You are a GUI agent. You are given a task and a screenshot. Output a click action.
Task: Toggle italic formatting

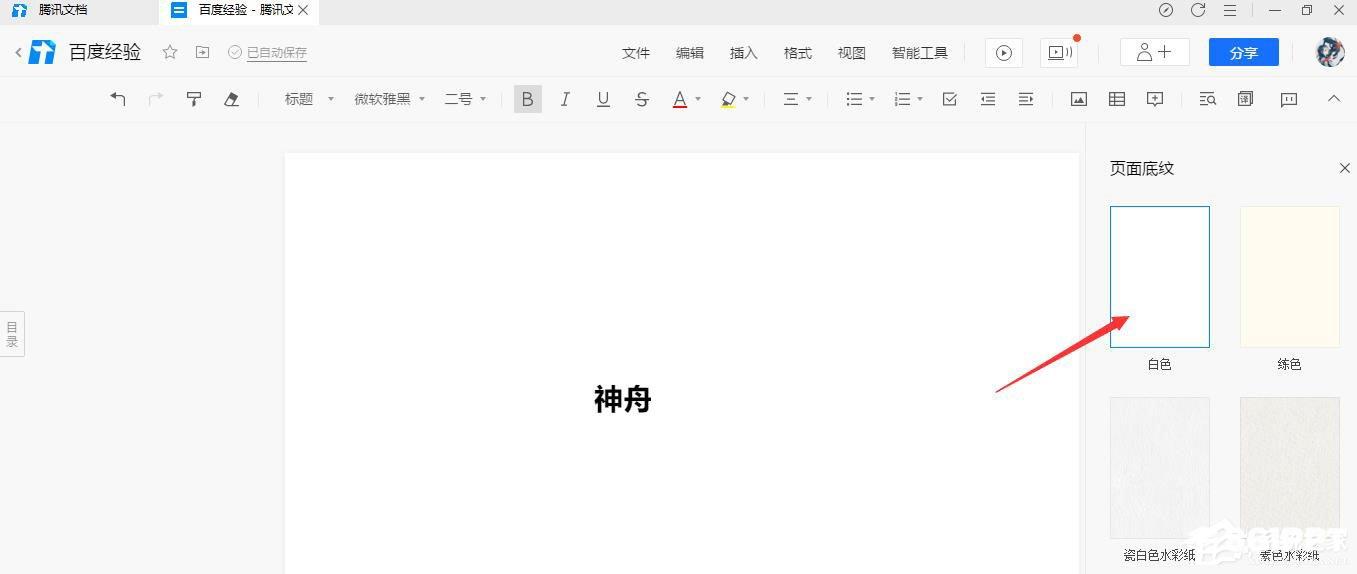pyautogui.click(x=565, y=99)
